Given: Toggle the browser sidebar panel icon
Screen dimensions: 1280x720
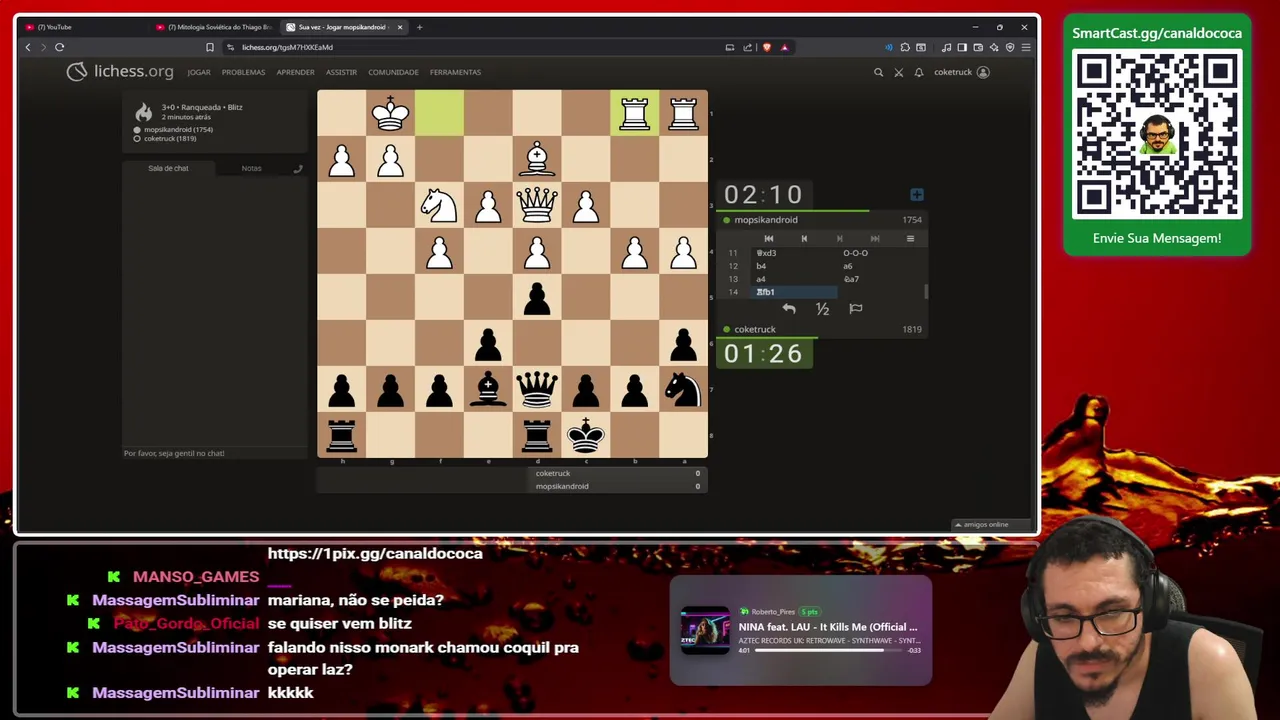Looking at the screenshot, I should coord(962,47).
